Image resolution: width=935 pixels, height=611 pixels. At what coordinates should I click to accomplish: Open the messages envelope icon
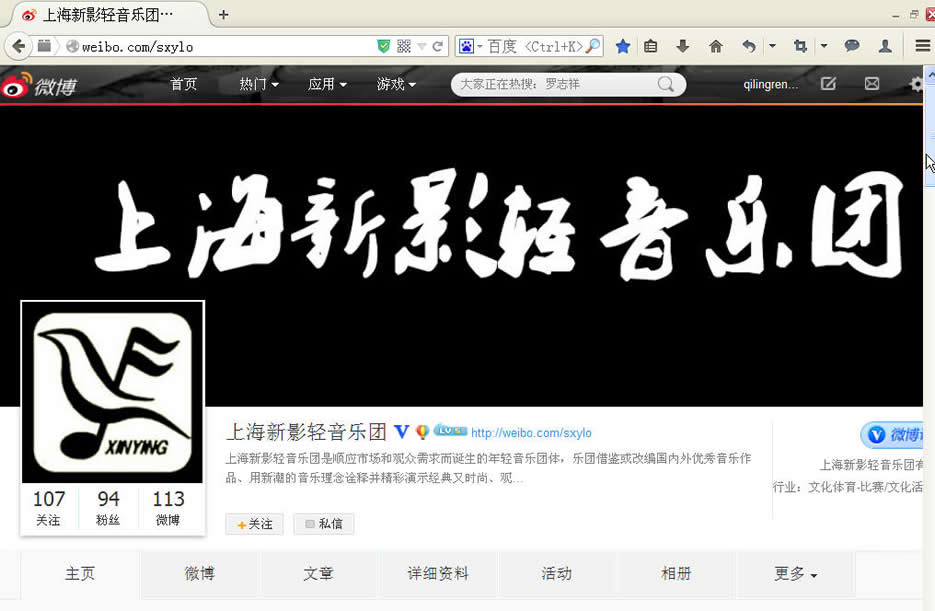pyautogui.click(x=872, y=84)
